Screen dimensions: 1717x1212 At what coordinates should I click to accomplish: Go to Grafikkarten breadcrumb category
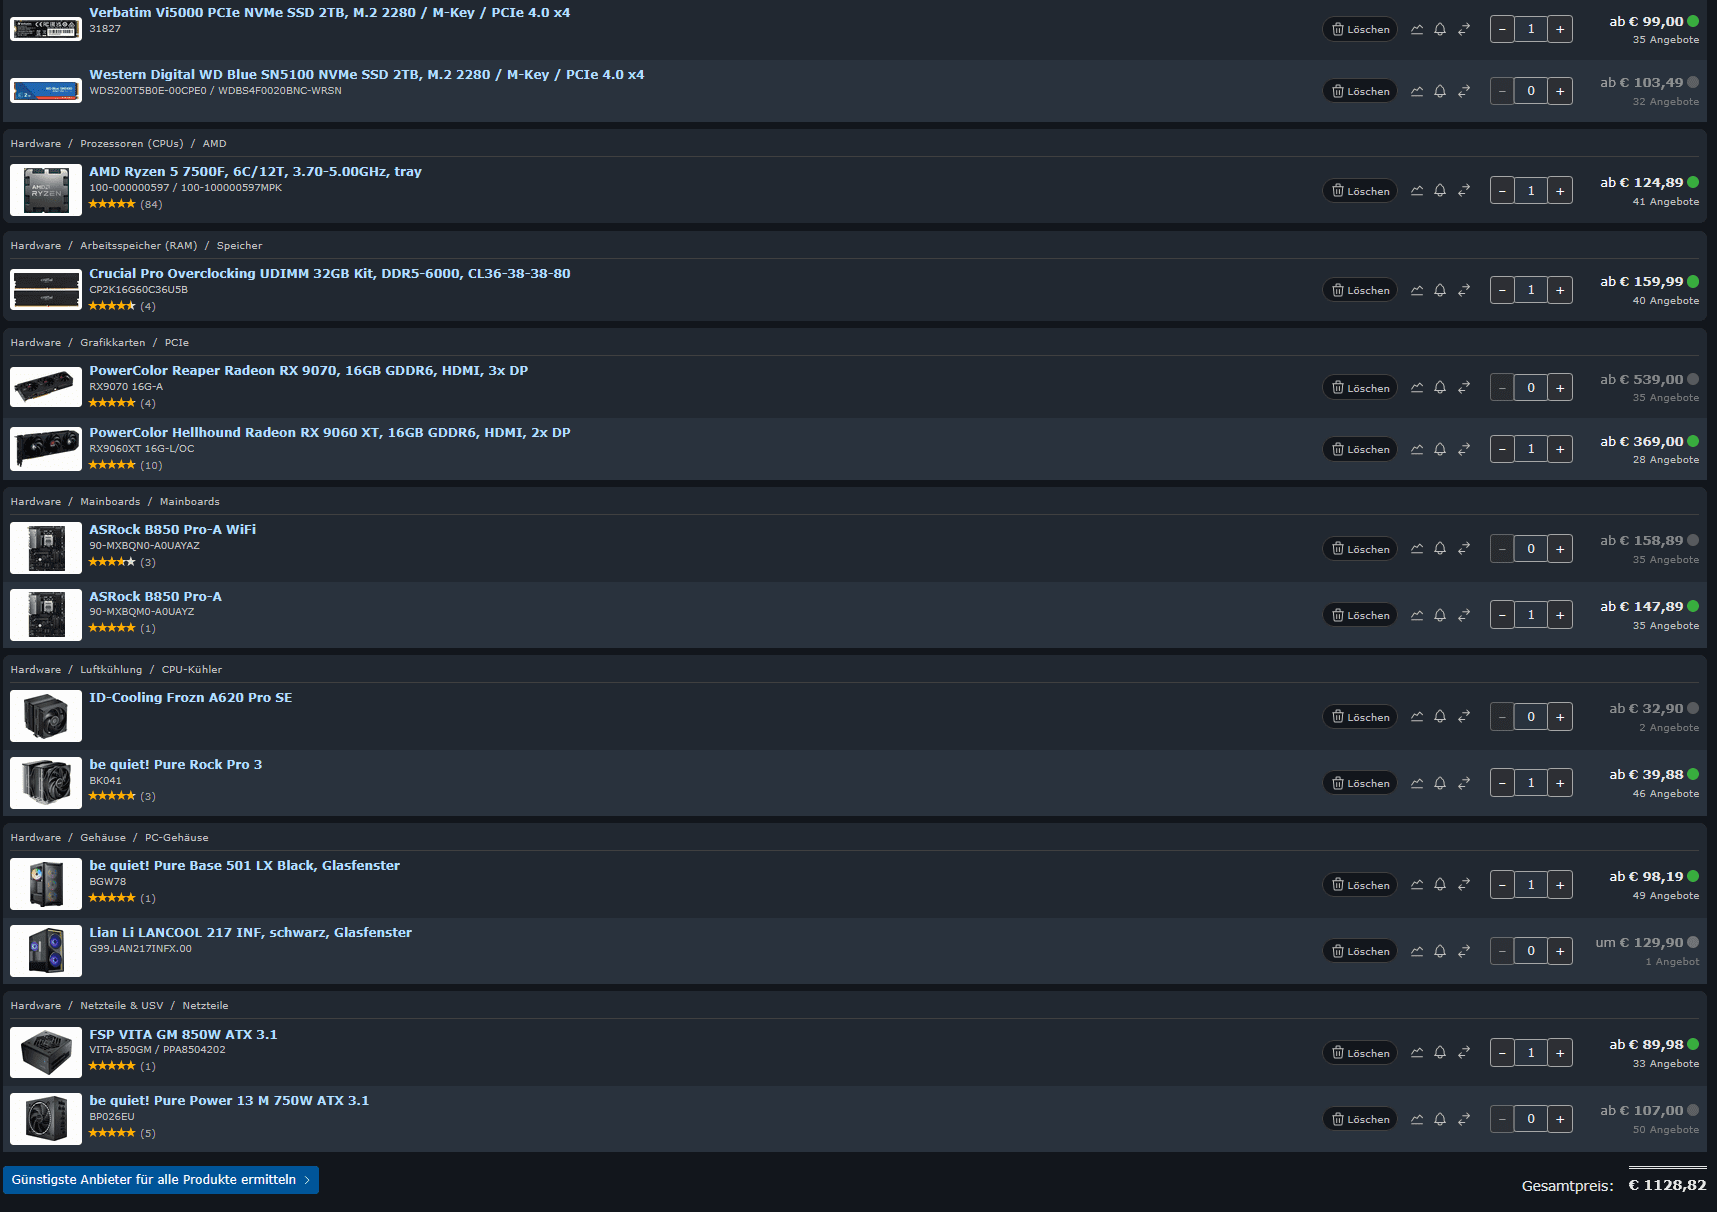point(113,343)
